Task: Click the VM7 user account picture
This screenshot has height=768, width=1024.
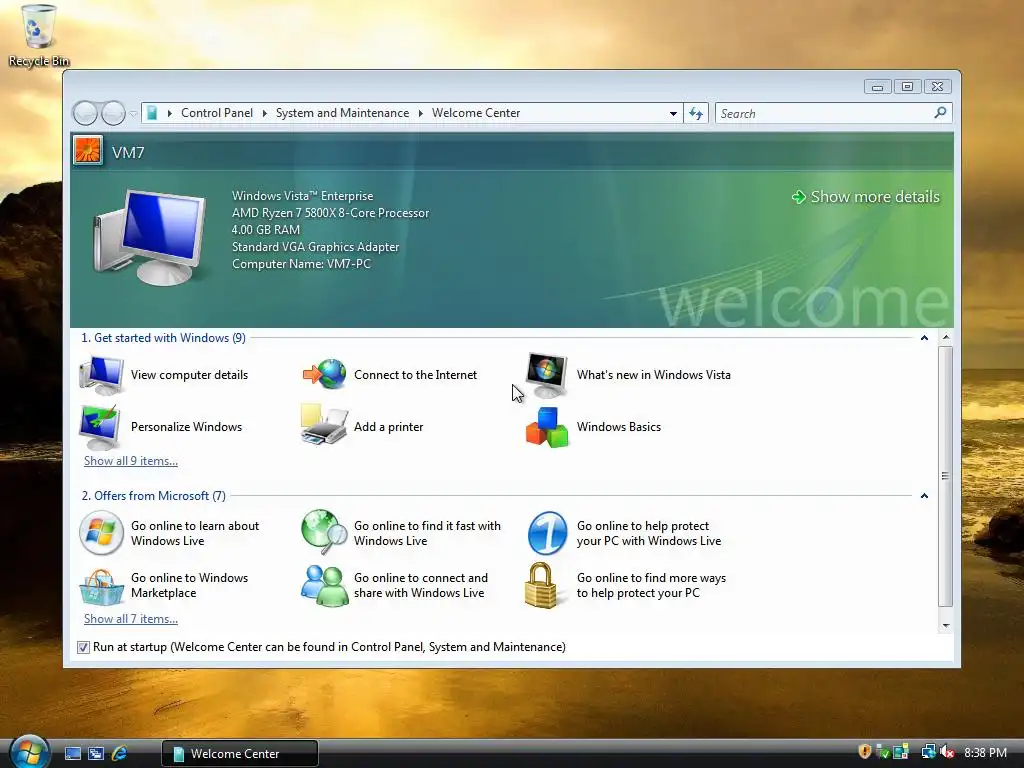Action: [88, 151]
